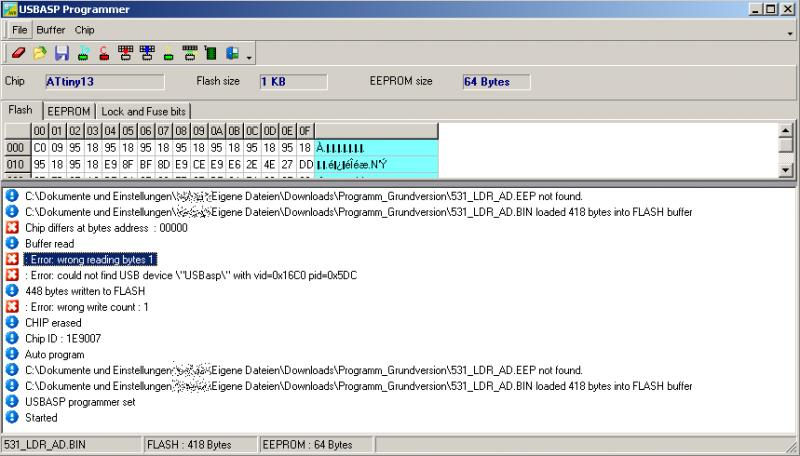Screen dimensions: 800x456
Task: Click the yellow-topped green chip icon
Action: 168,53
